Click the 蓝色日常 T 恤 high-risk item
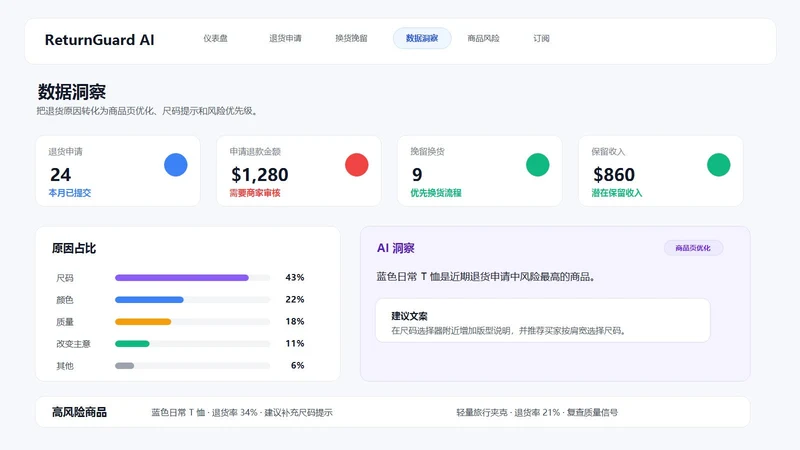Screen dimensions: 800x450 coord(241,412)
